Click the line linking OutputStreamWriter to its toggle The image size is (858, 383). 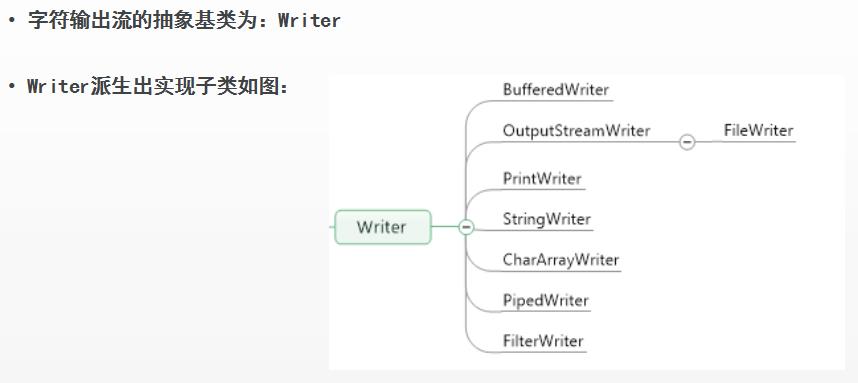pyautogui.click(x=665, y=142)
